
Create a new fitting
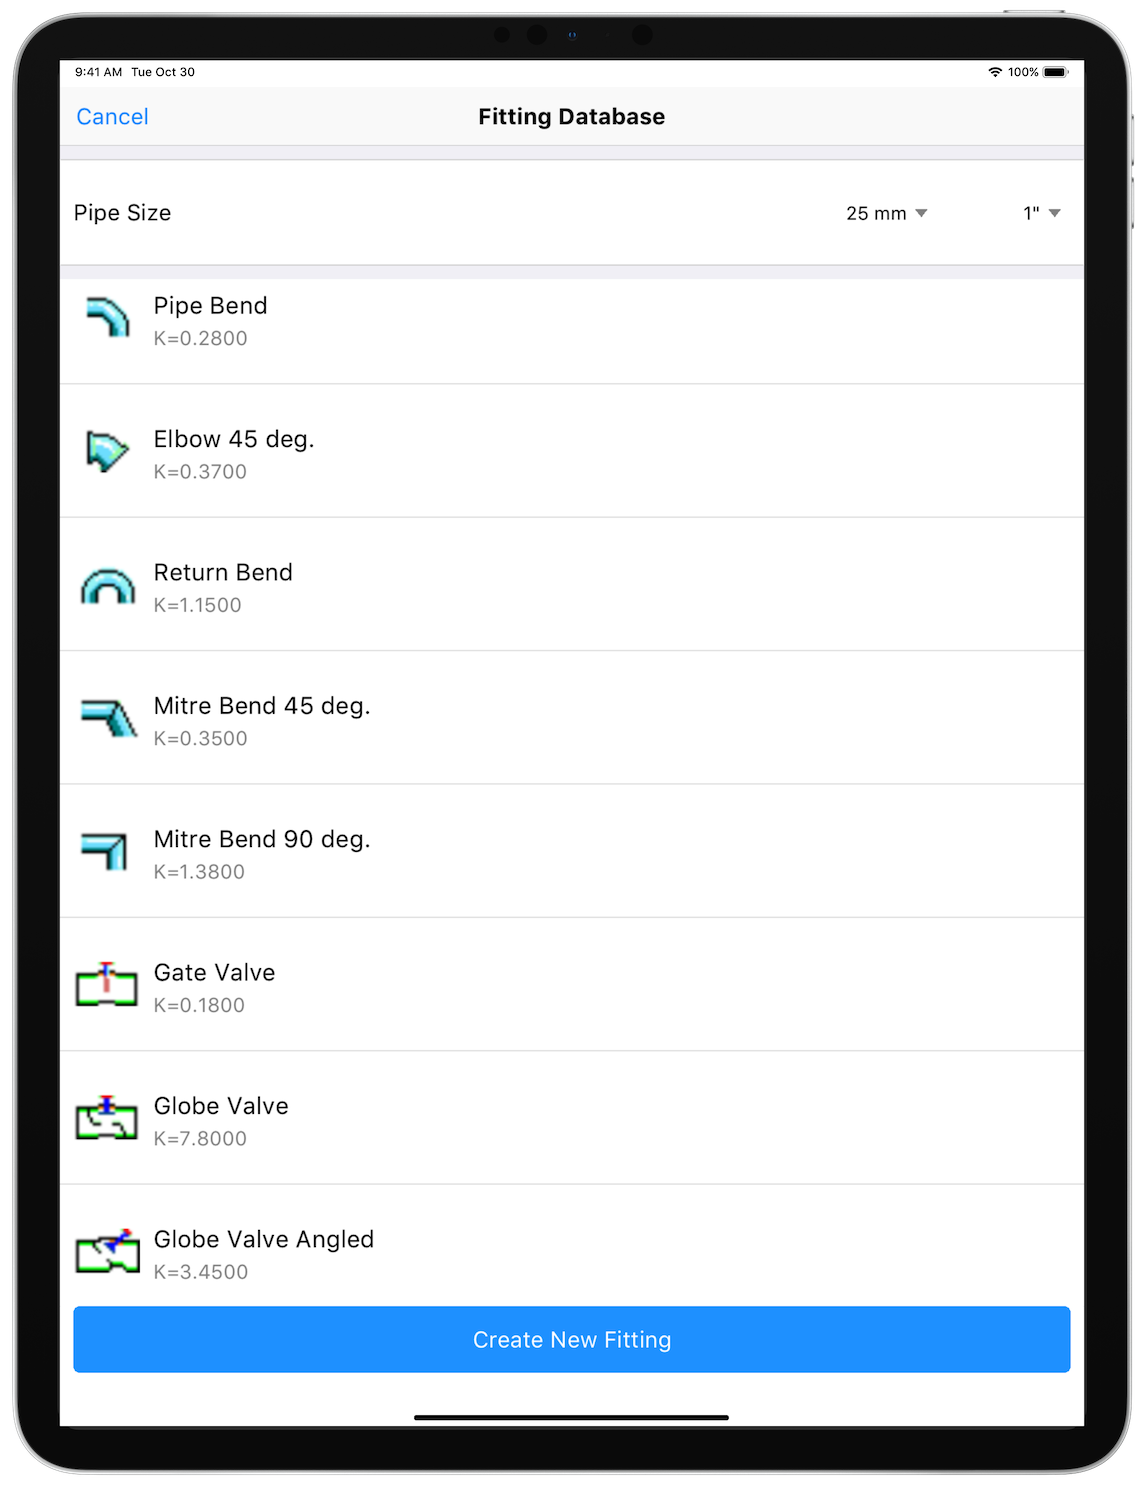point(572,1339)
